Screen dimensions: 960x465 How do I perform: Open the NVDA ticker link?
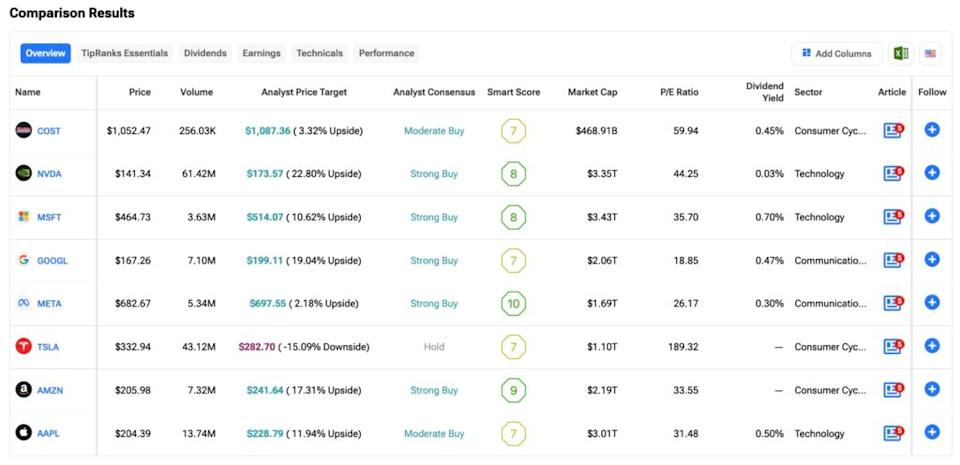pos(50,174)
